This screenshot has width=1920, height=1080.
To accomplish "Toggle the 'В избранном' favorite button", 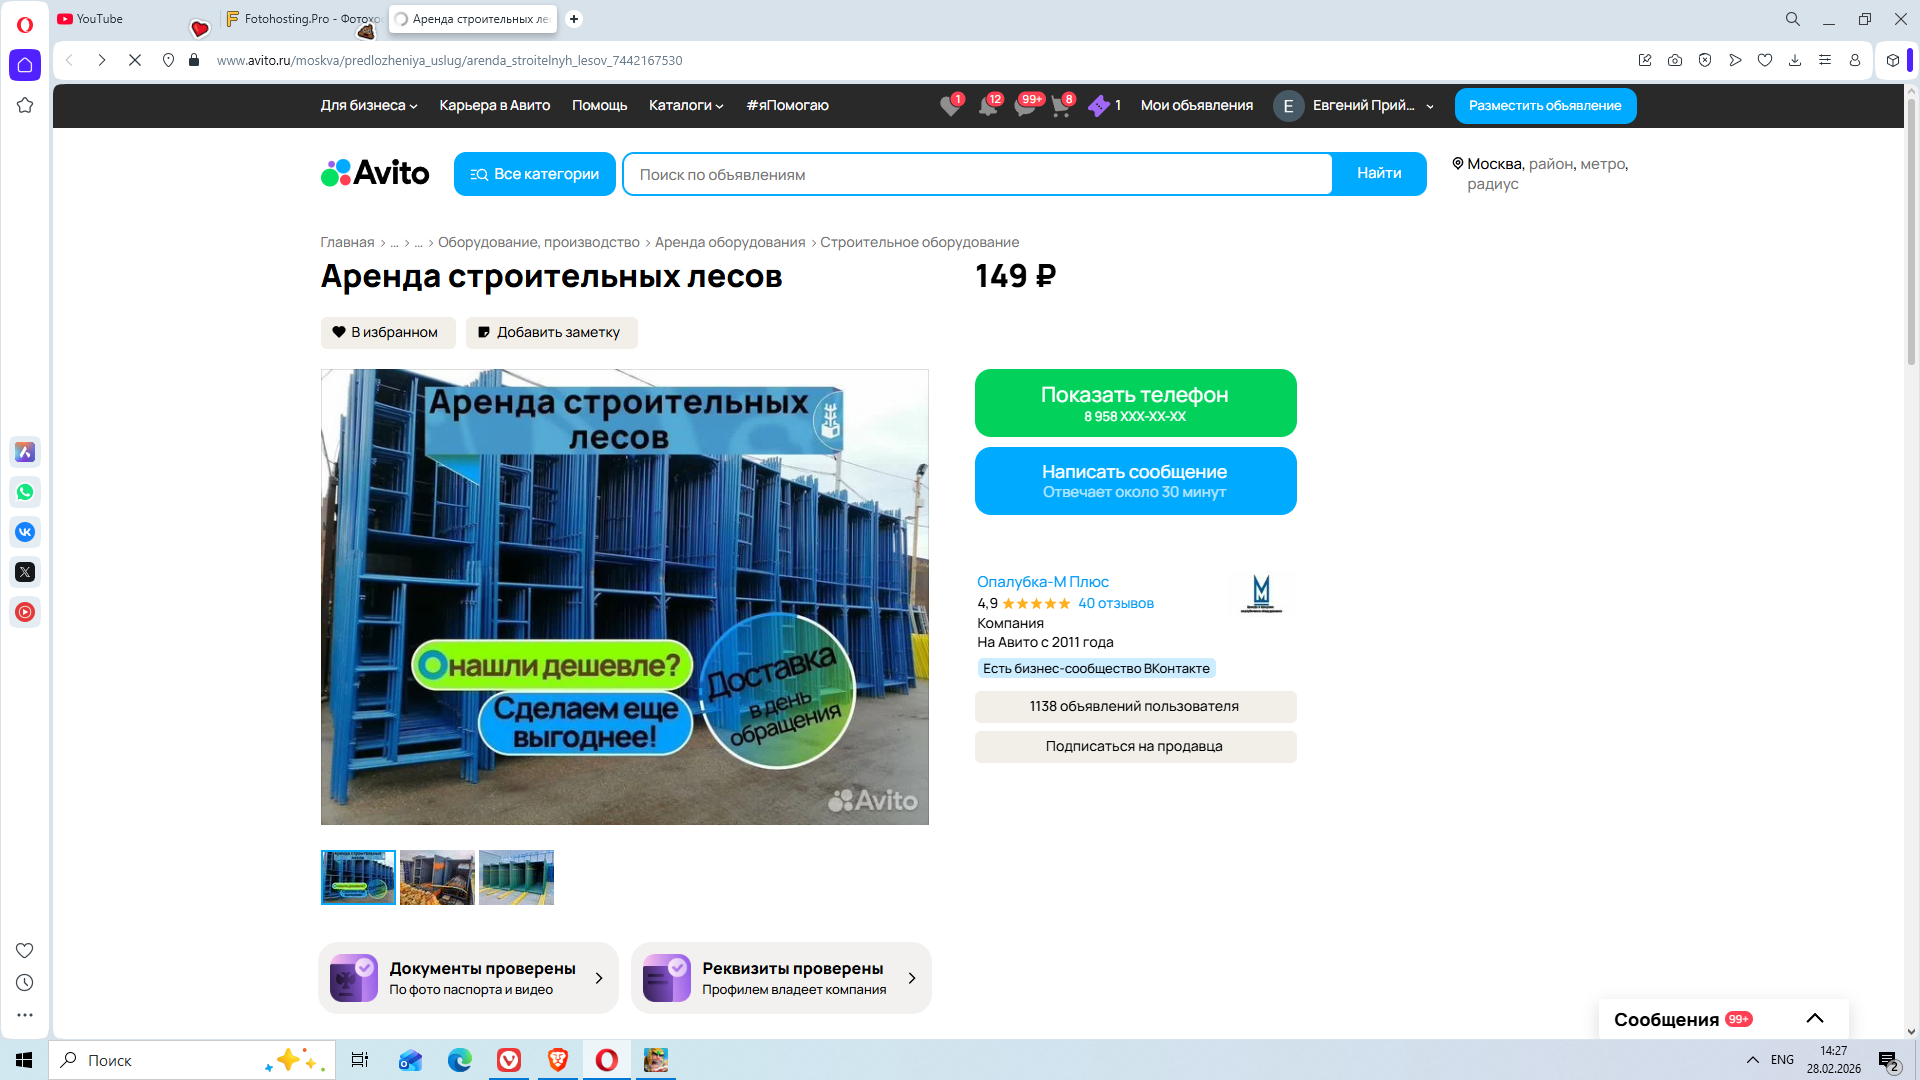I will pyautogui.click(x=388, y=333).
